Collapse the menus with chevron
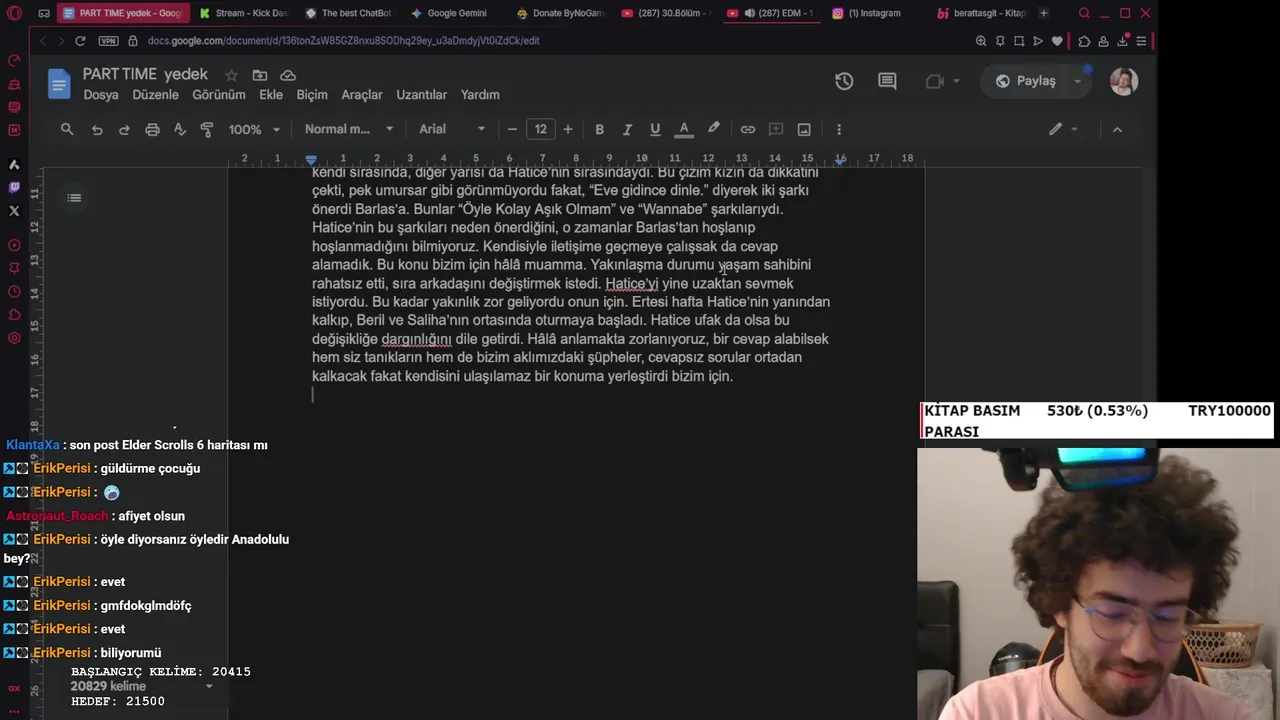Screen dimensions: 1280x720 point(1117,129)
